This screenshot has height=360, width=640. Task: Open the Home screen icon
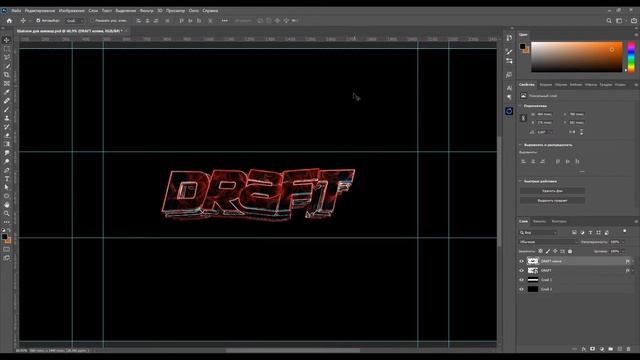pos(9,20)
